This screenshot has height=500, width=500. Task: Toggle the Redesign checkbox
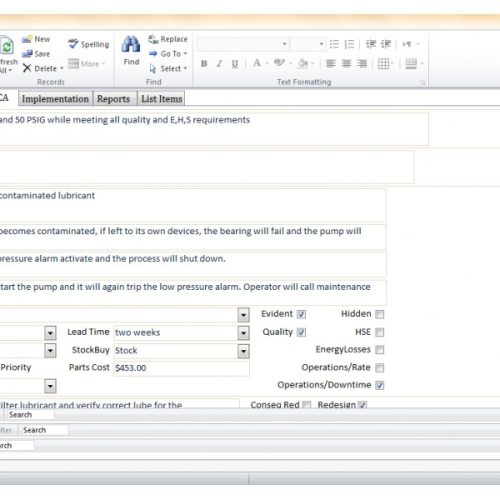362,405
